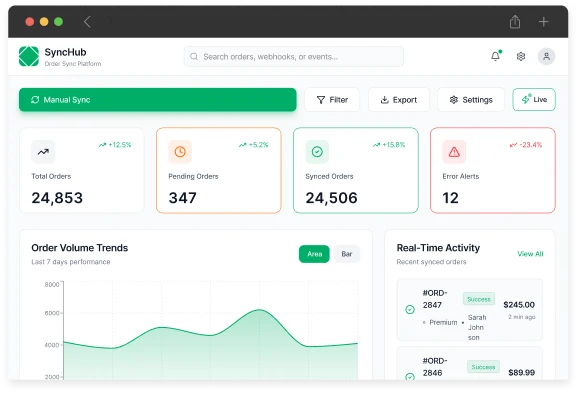
Task: Open a new tab with plus icon
Action: pos(543,22)
